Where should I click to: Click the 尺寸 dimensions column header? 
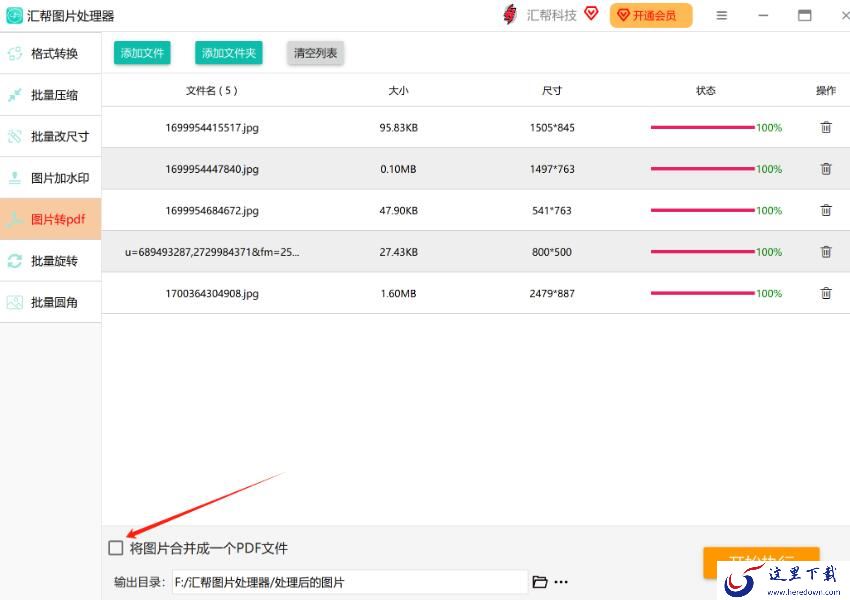[x=552, y=91]
